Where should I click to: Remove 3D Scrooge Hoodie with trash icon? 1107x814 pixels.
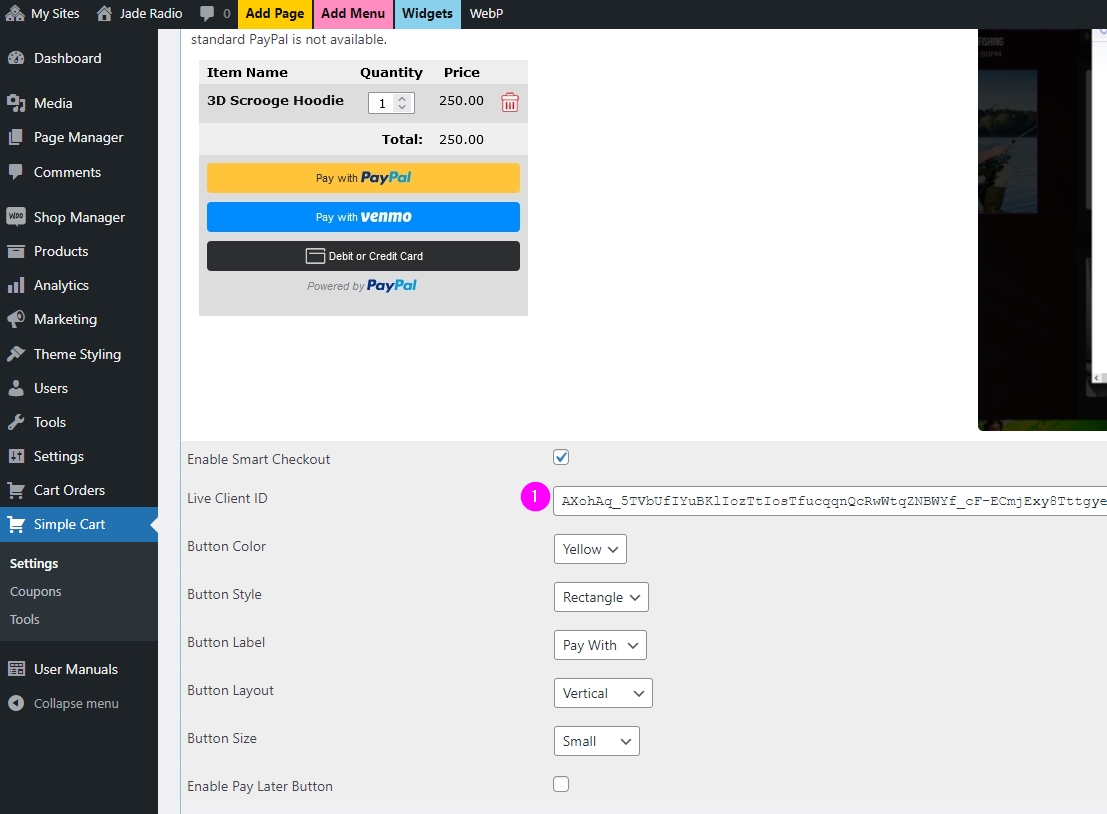[510, 103]
